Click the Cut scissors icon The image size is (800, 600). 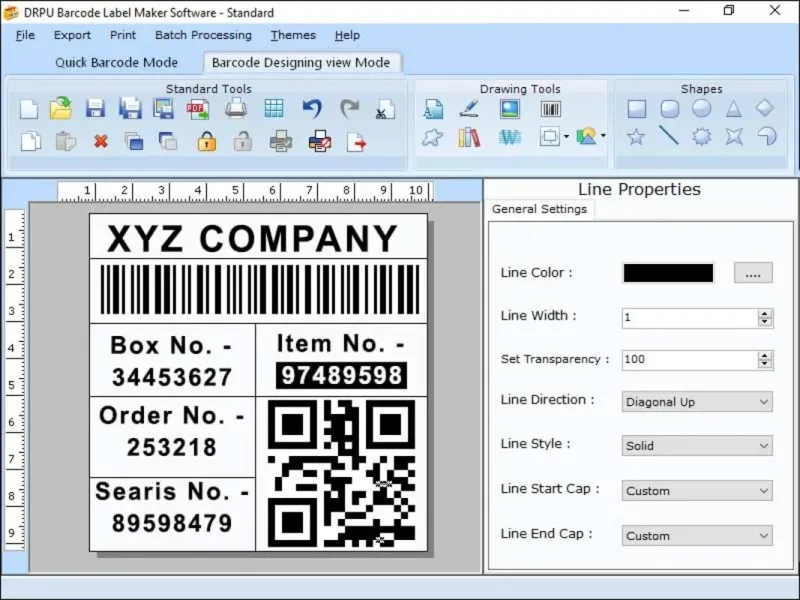tap(385, 109)
